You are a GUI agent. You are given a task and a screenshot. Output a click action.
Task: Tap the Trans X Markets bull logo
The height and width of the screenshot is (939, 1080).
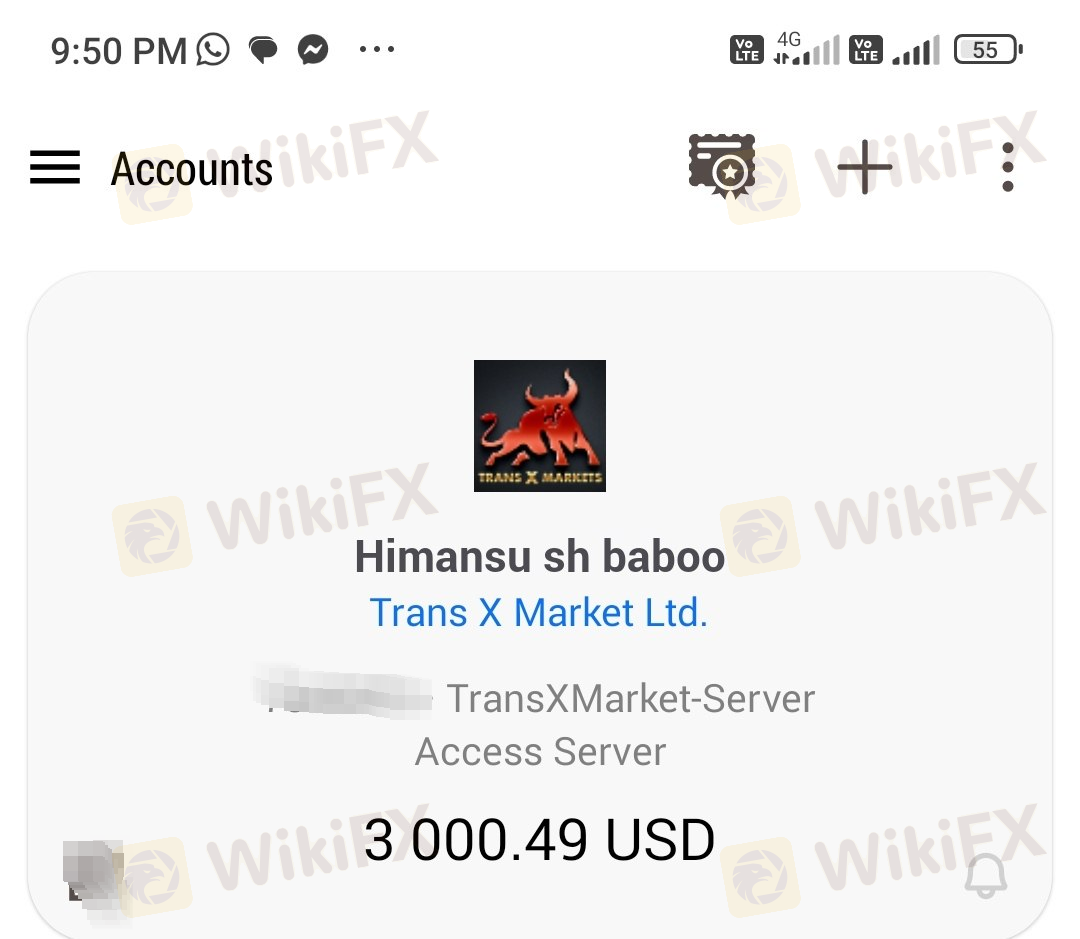coord(539,426)
